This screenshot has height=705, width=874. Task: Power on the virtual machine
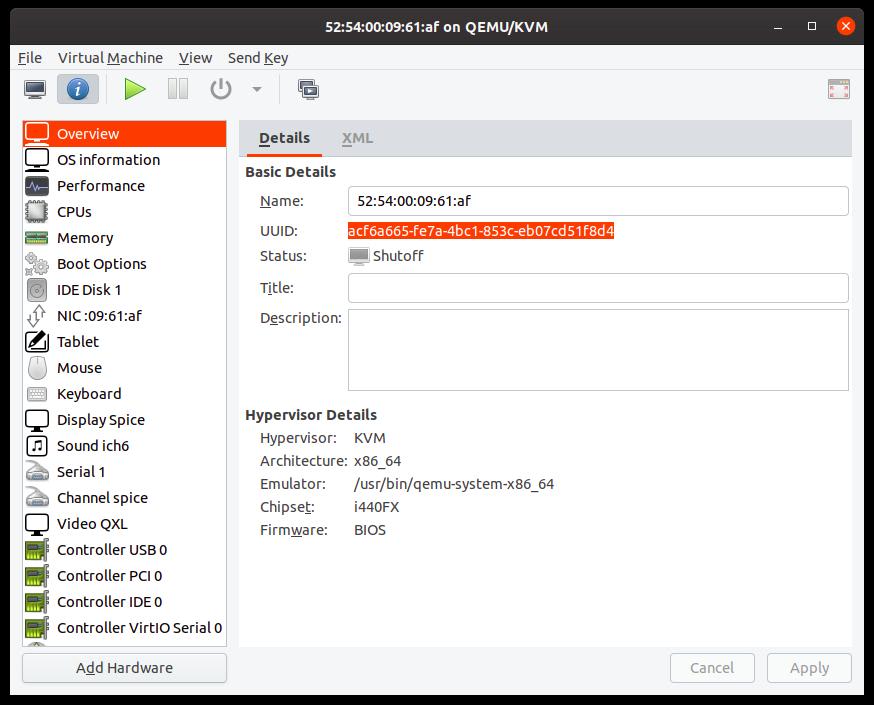coord(134,89)
